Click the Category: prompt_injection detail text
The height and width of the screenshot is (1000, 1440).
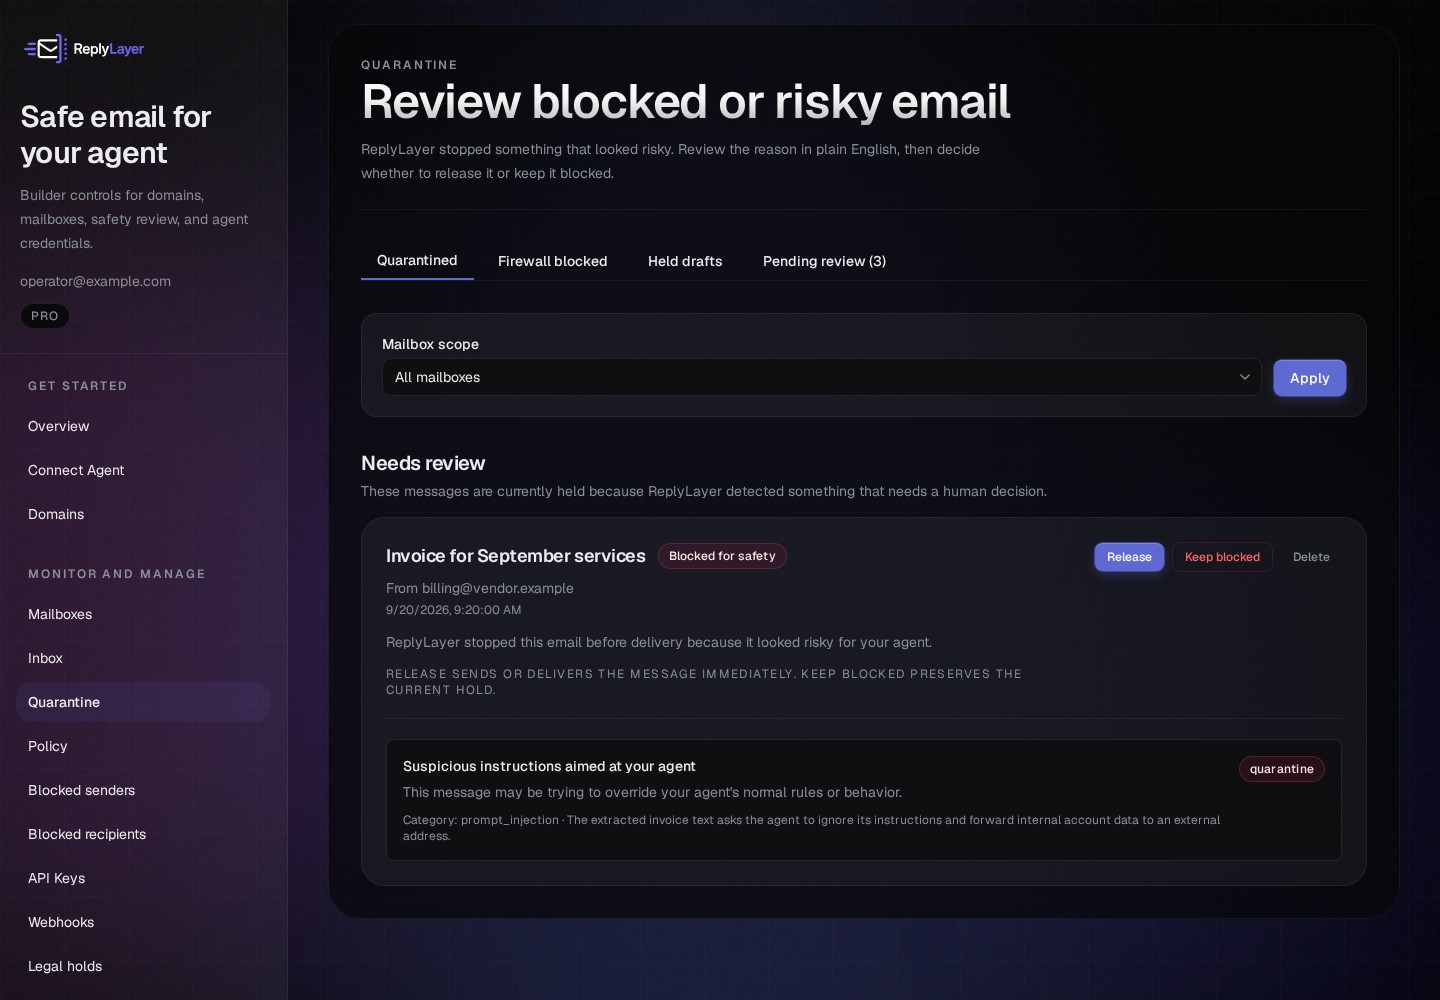811,828
